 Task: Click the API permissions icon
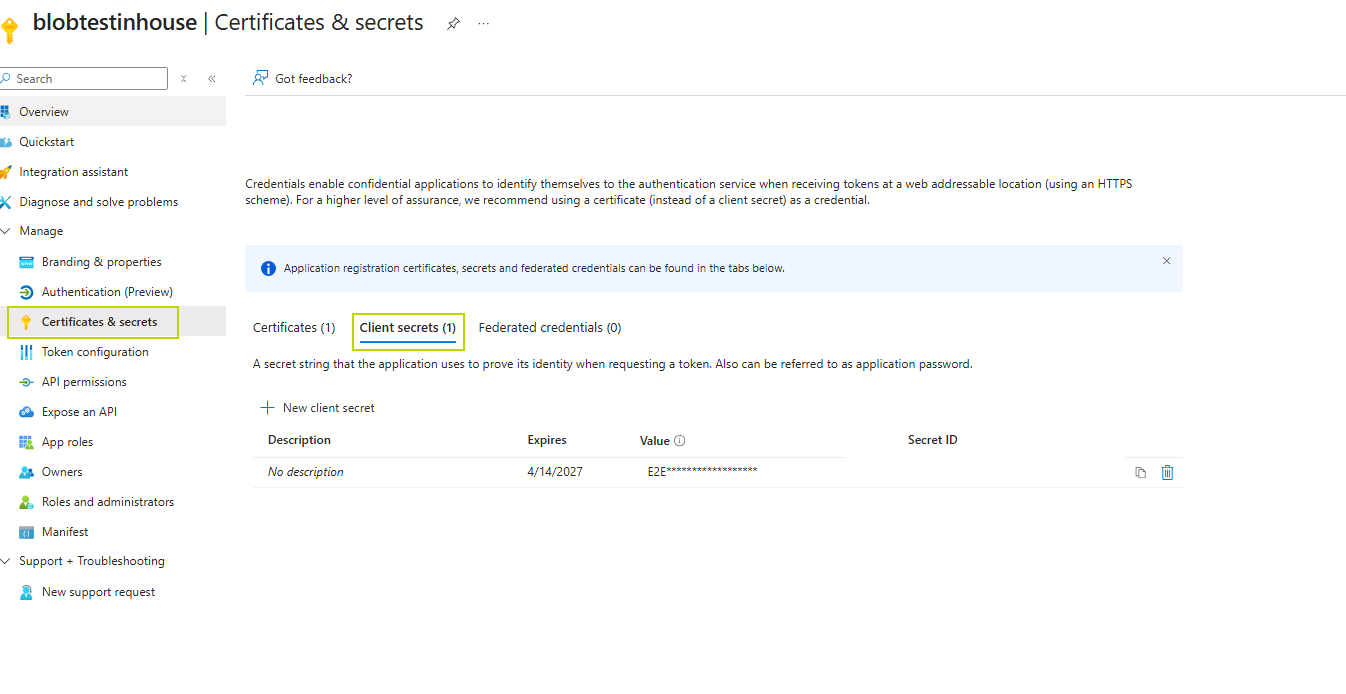tap(27, 382)
